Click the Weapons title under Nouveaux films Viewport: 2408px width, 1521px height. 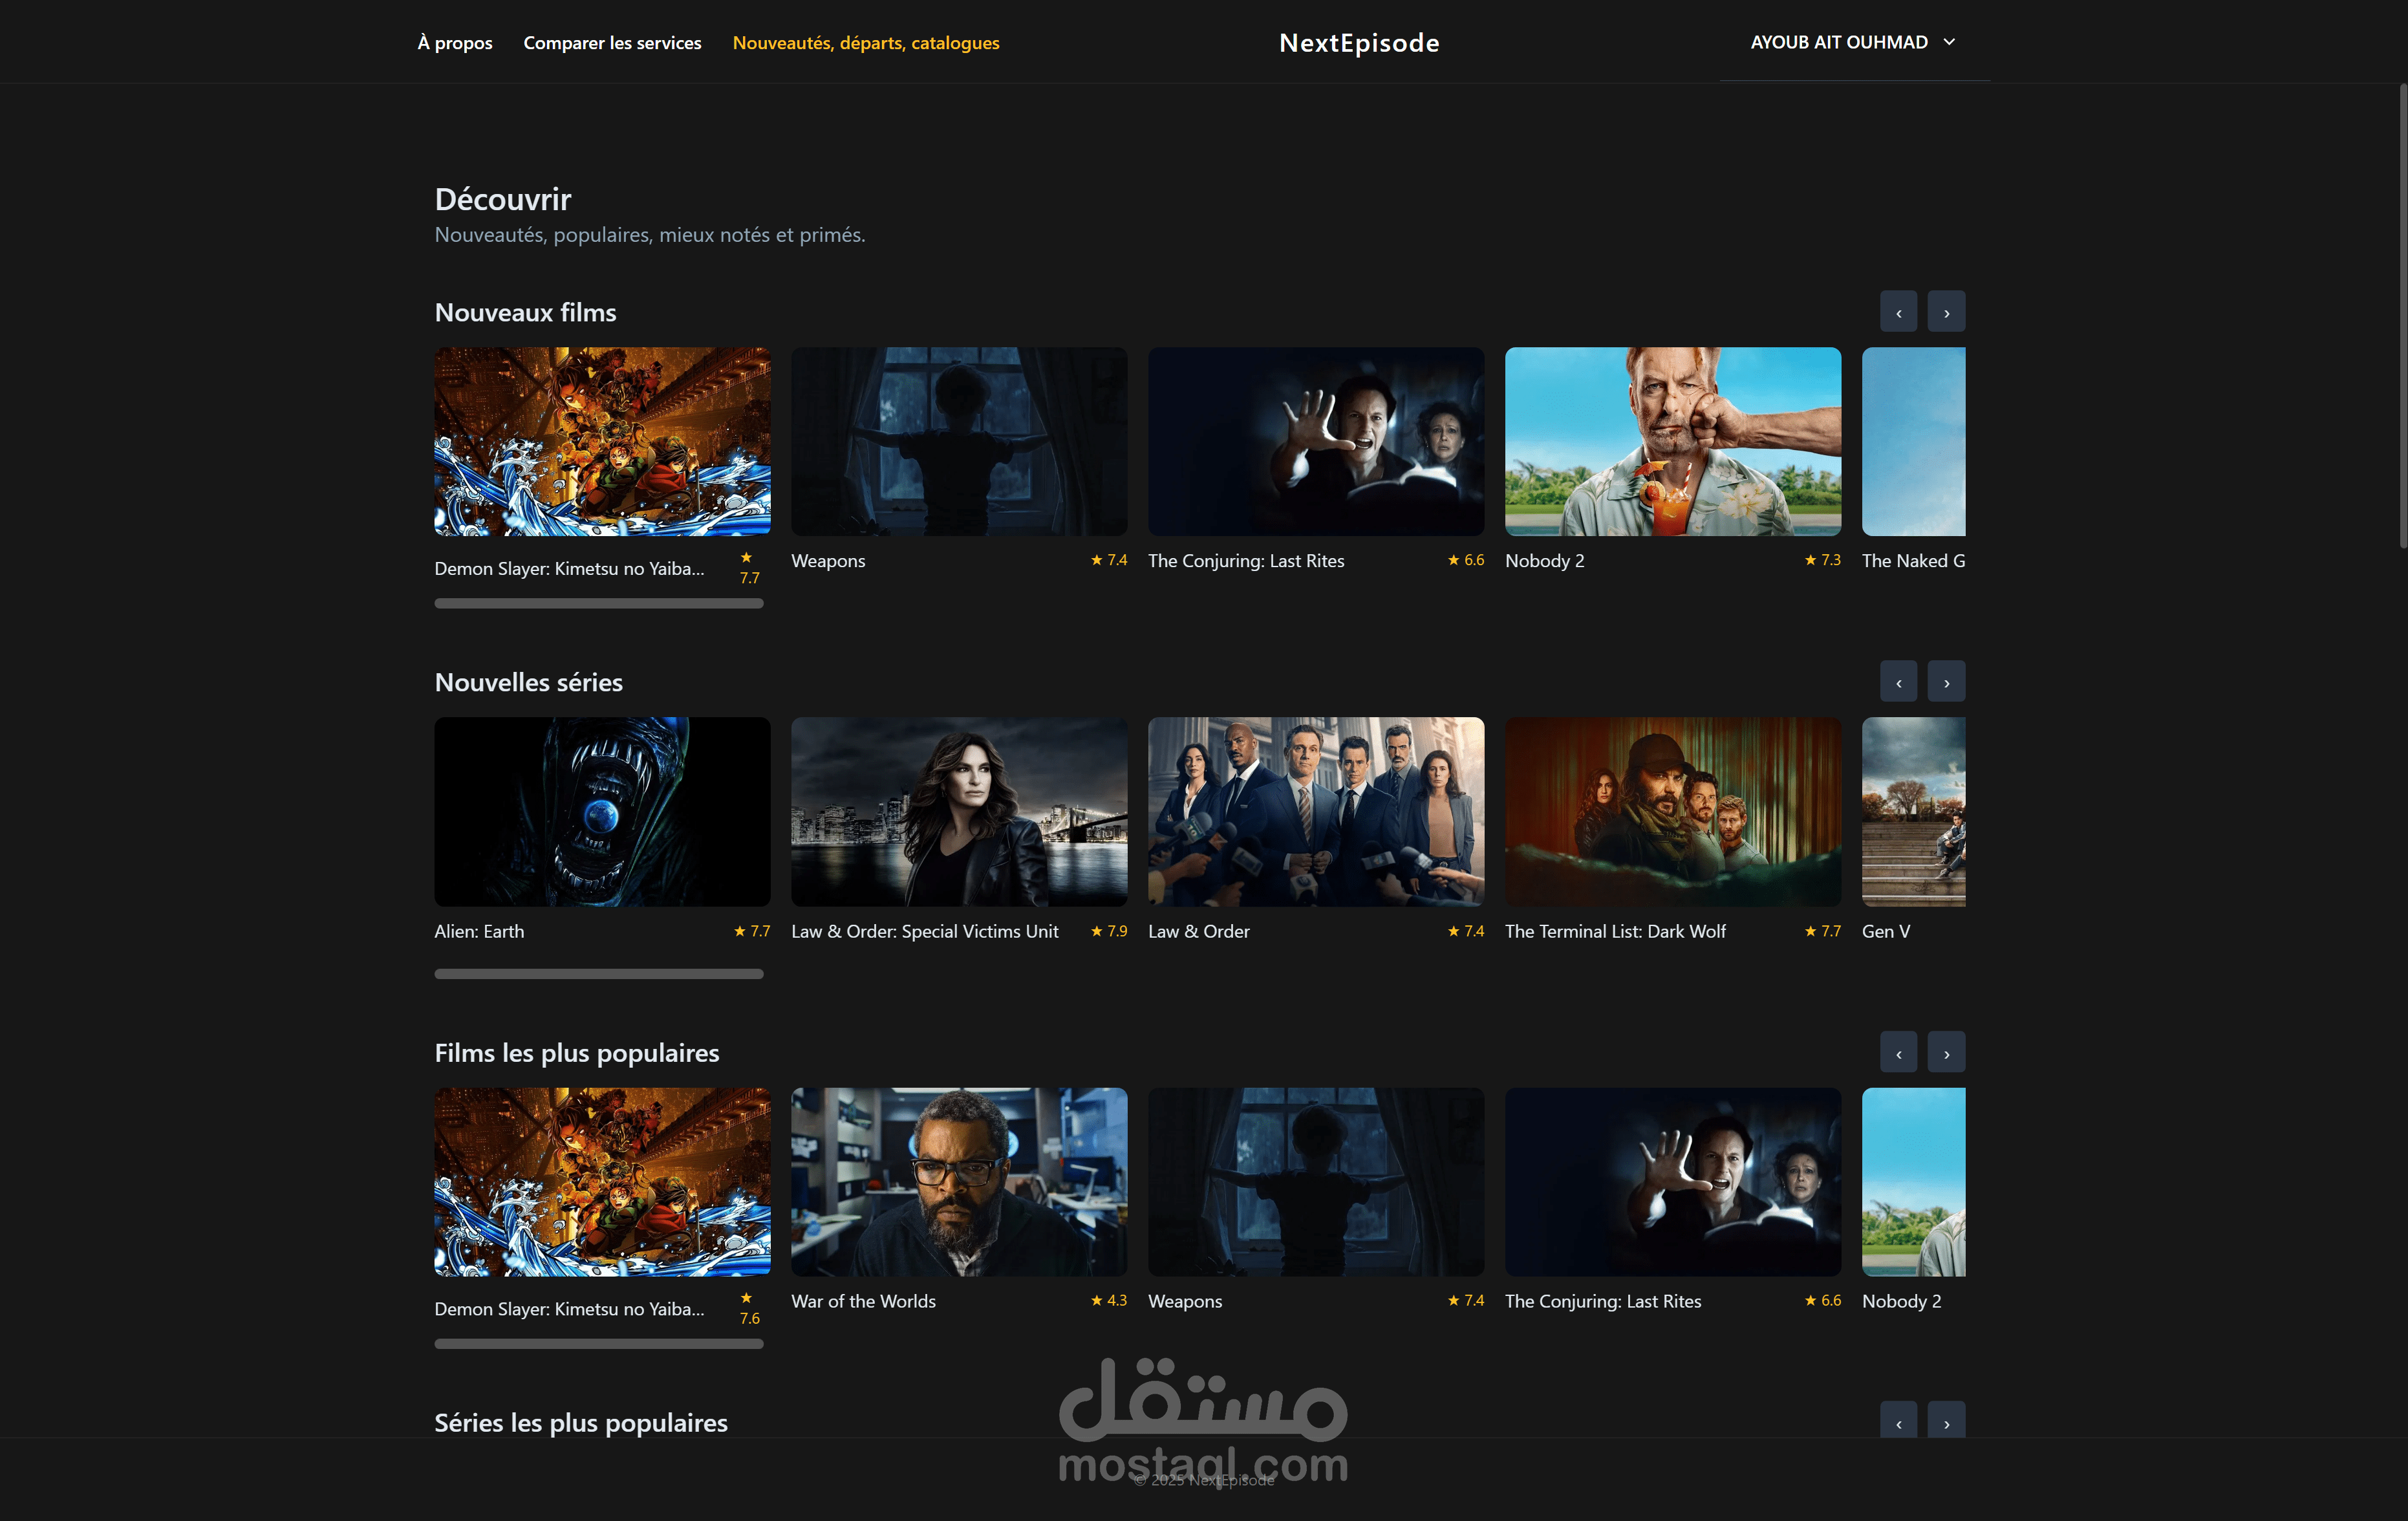(828, 561)
